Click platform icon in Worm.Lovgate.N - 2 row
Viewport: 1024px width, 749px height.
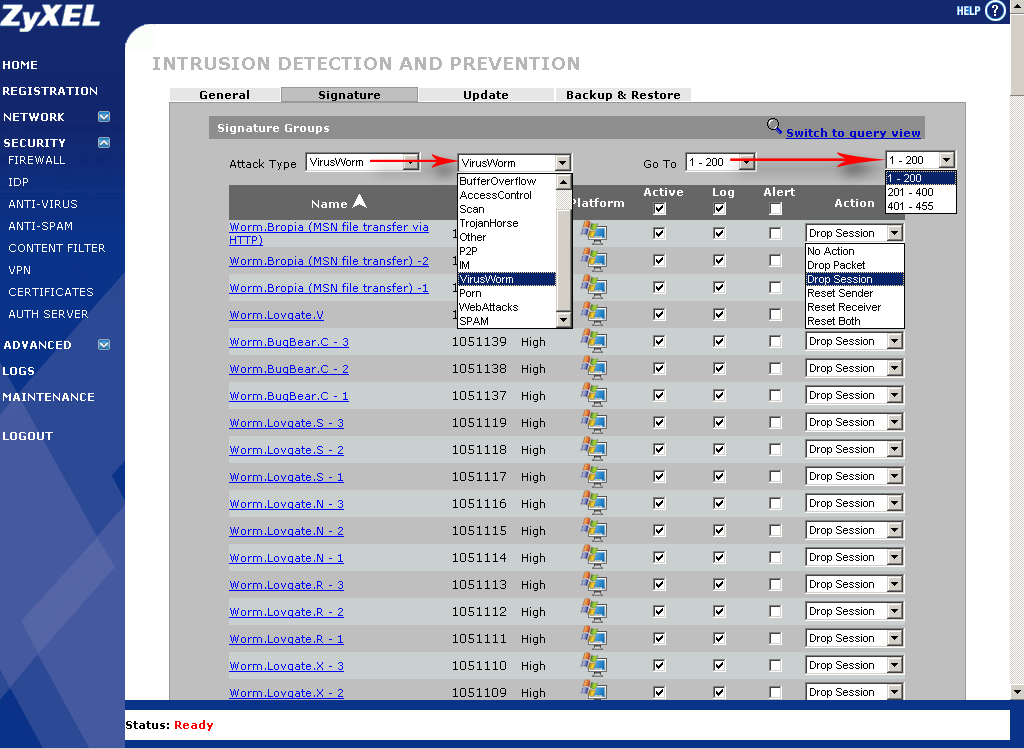(594, 530)
